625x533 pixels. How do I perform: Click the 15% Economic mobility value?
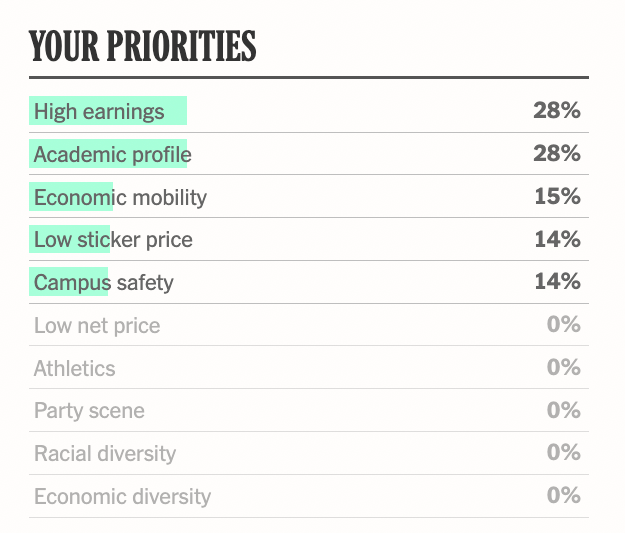(x=558, y=196)
